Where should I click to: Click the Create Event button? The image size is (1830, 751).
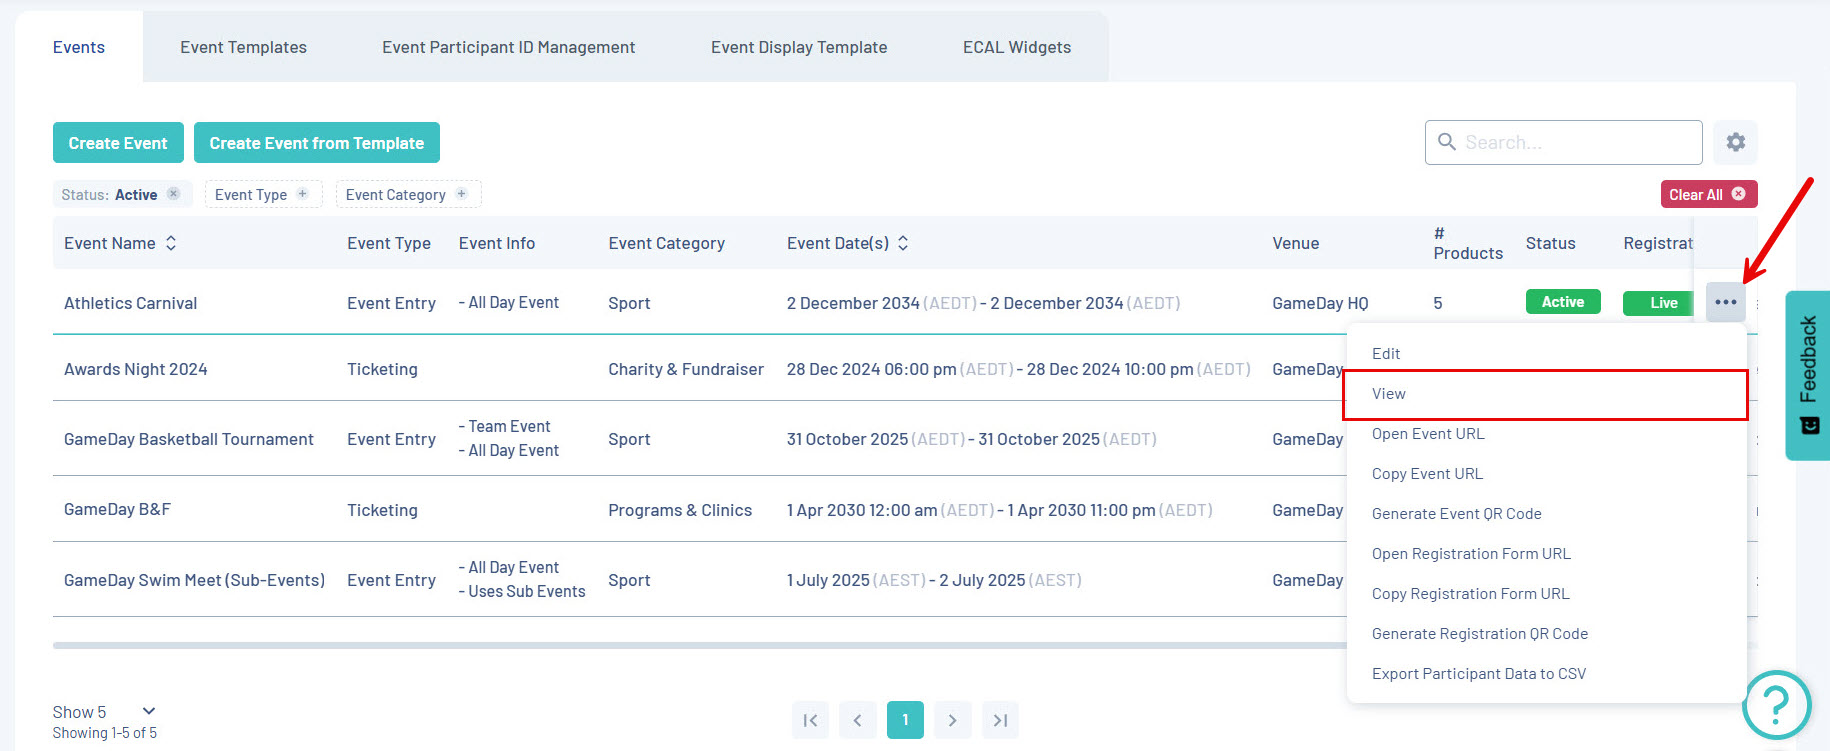[118, 143]
